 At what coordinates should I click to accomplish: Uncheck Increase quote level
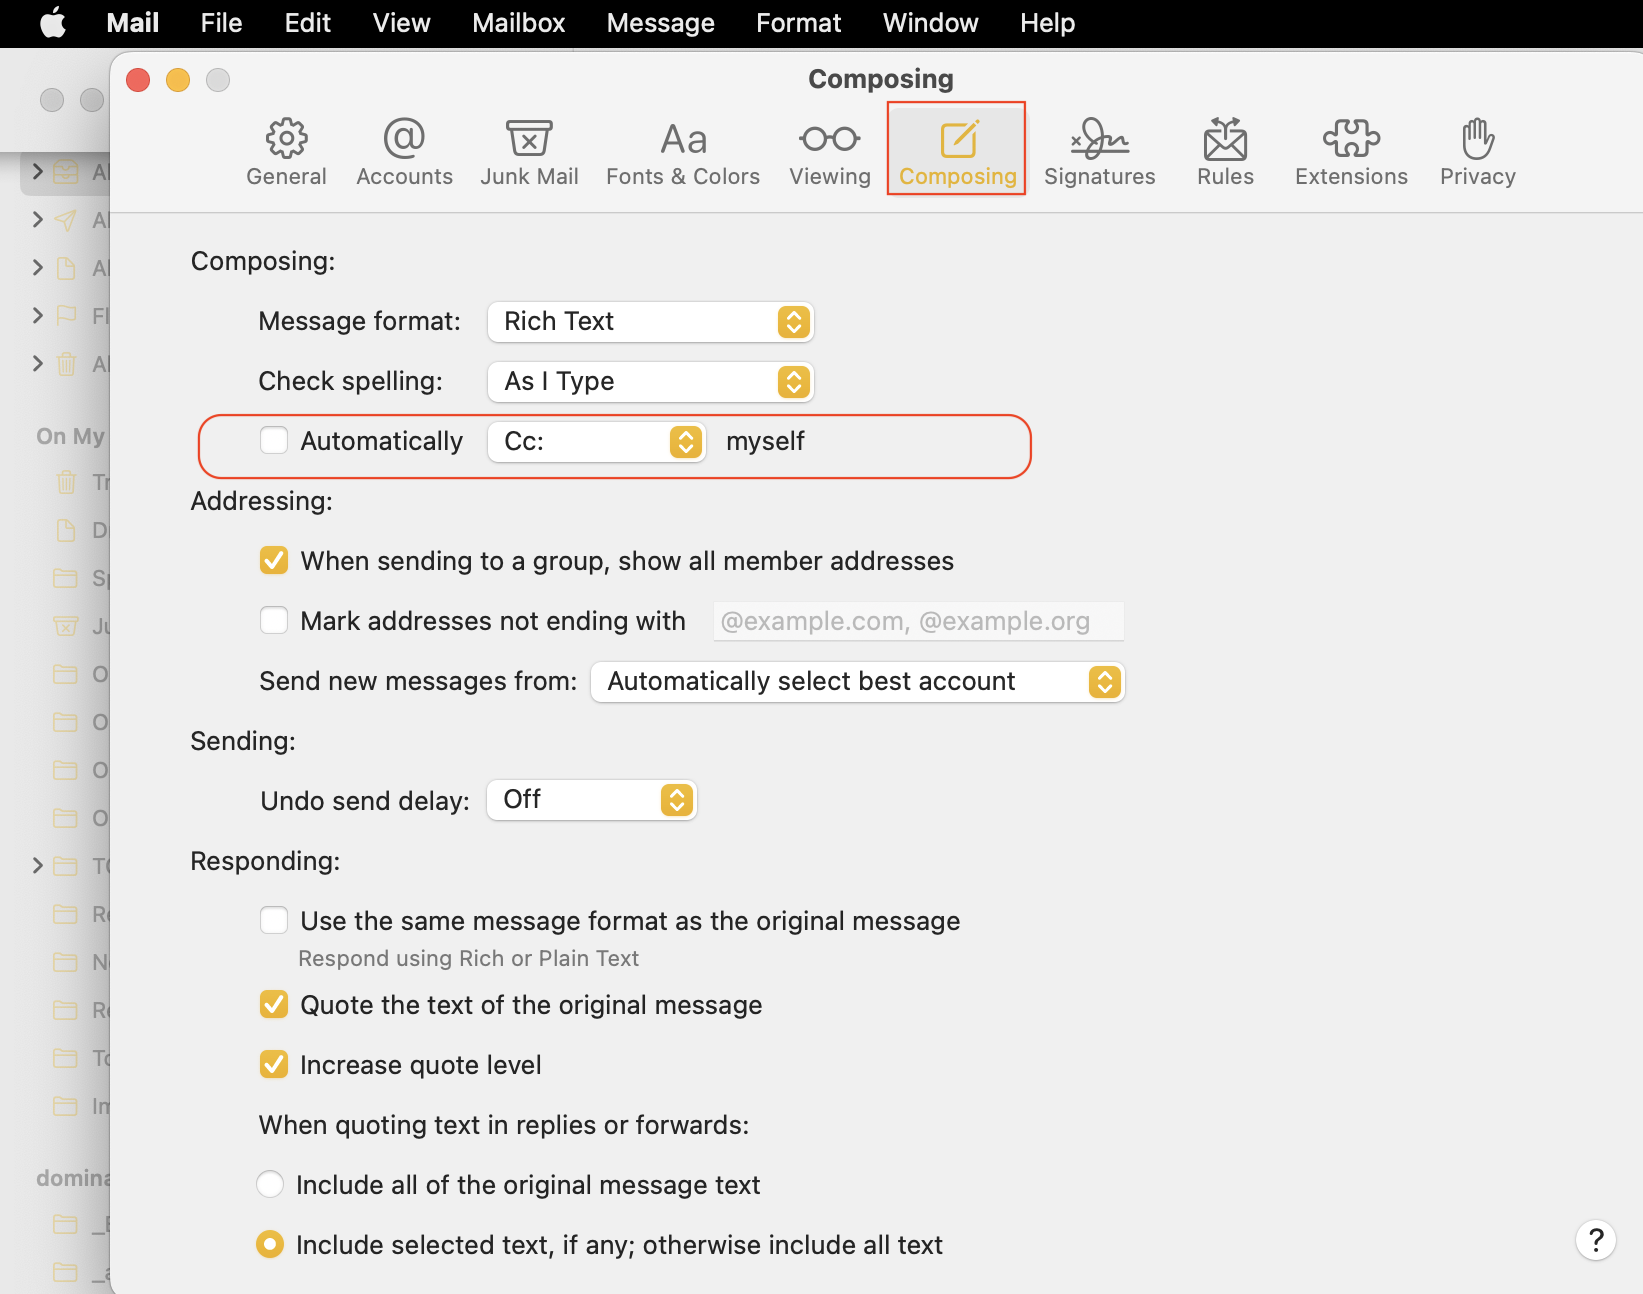(x=274, y=1065)
